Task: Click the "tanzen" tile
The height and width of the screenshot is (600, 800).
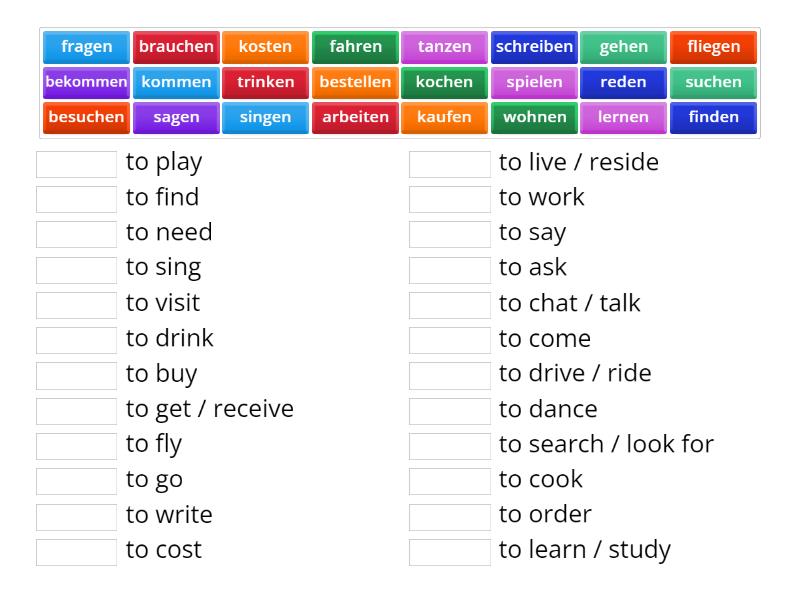Action: pos(445,46)
